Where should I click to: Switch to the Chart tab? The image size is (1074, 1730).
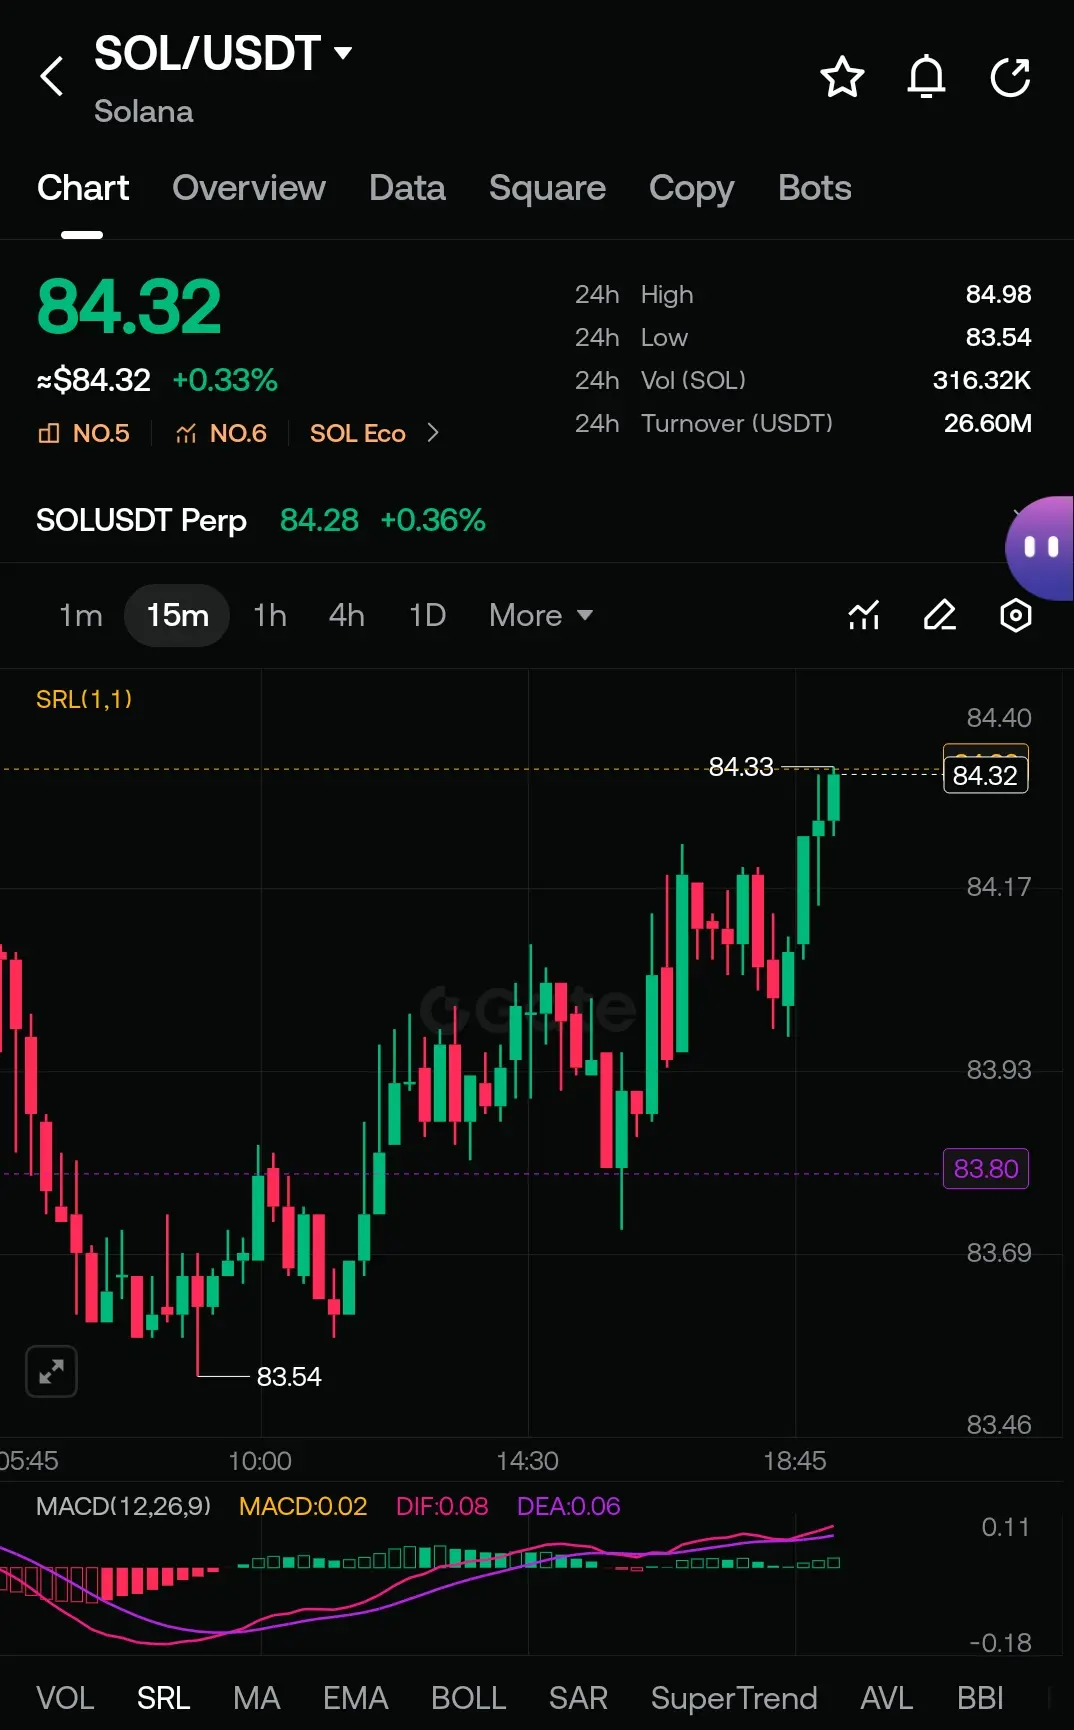point(83,188)
